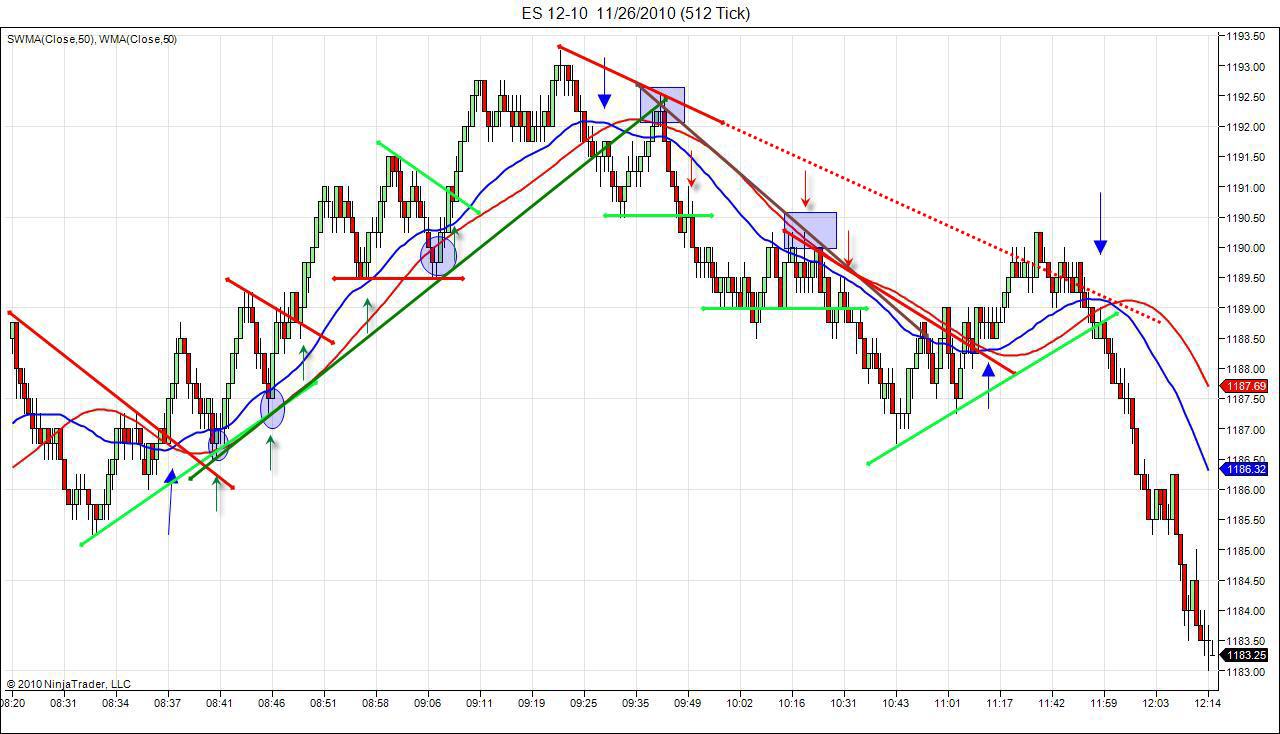Click the 08:58 time axis label
1280x734 pixels.
tap(376, 703)
